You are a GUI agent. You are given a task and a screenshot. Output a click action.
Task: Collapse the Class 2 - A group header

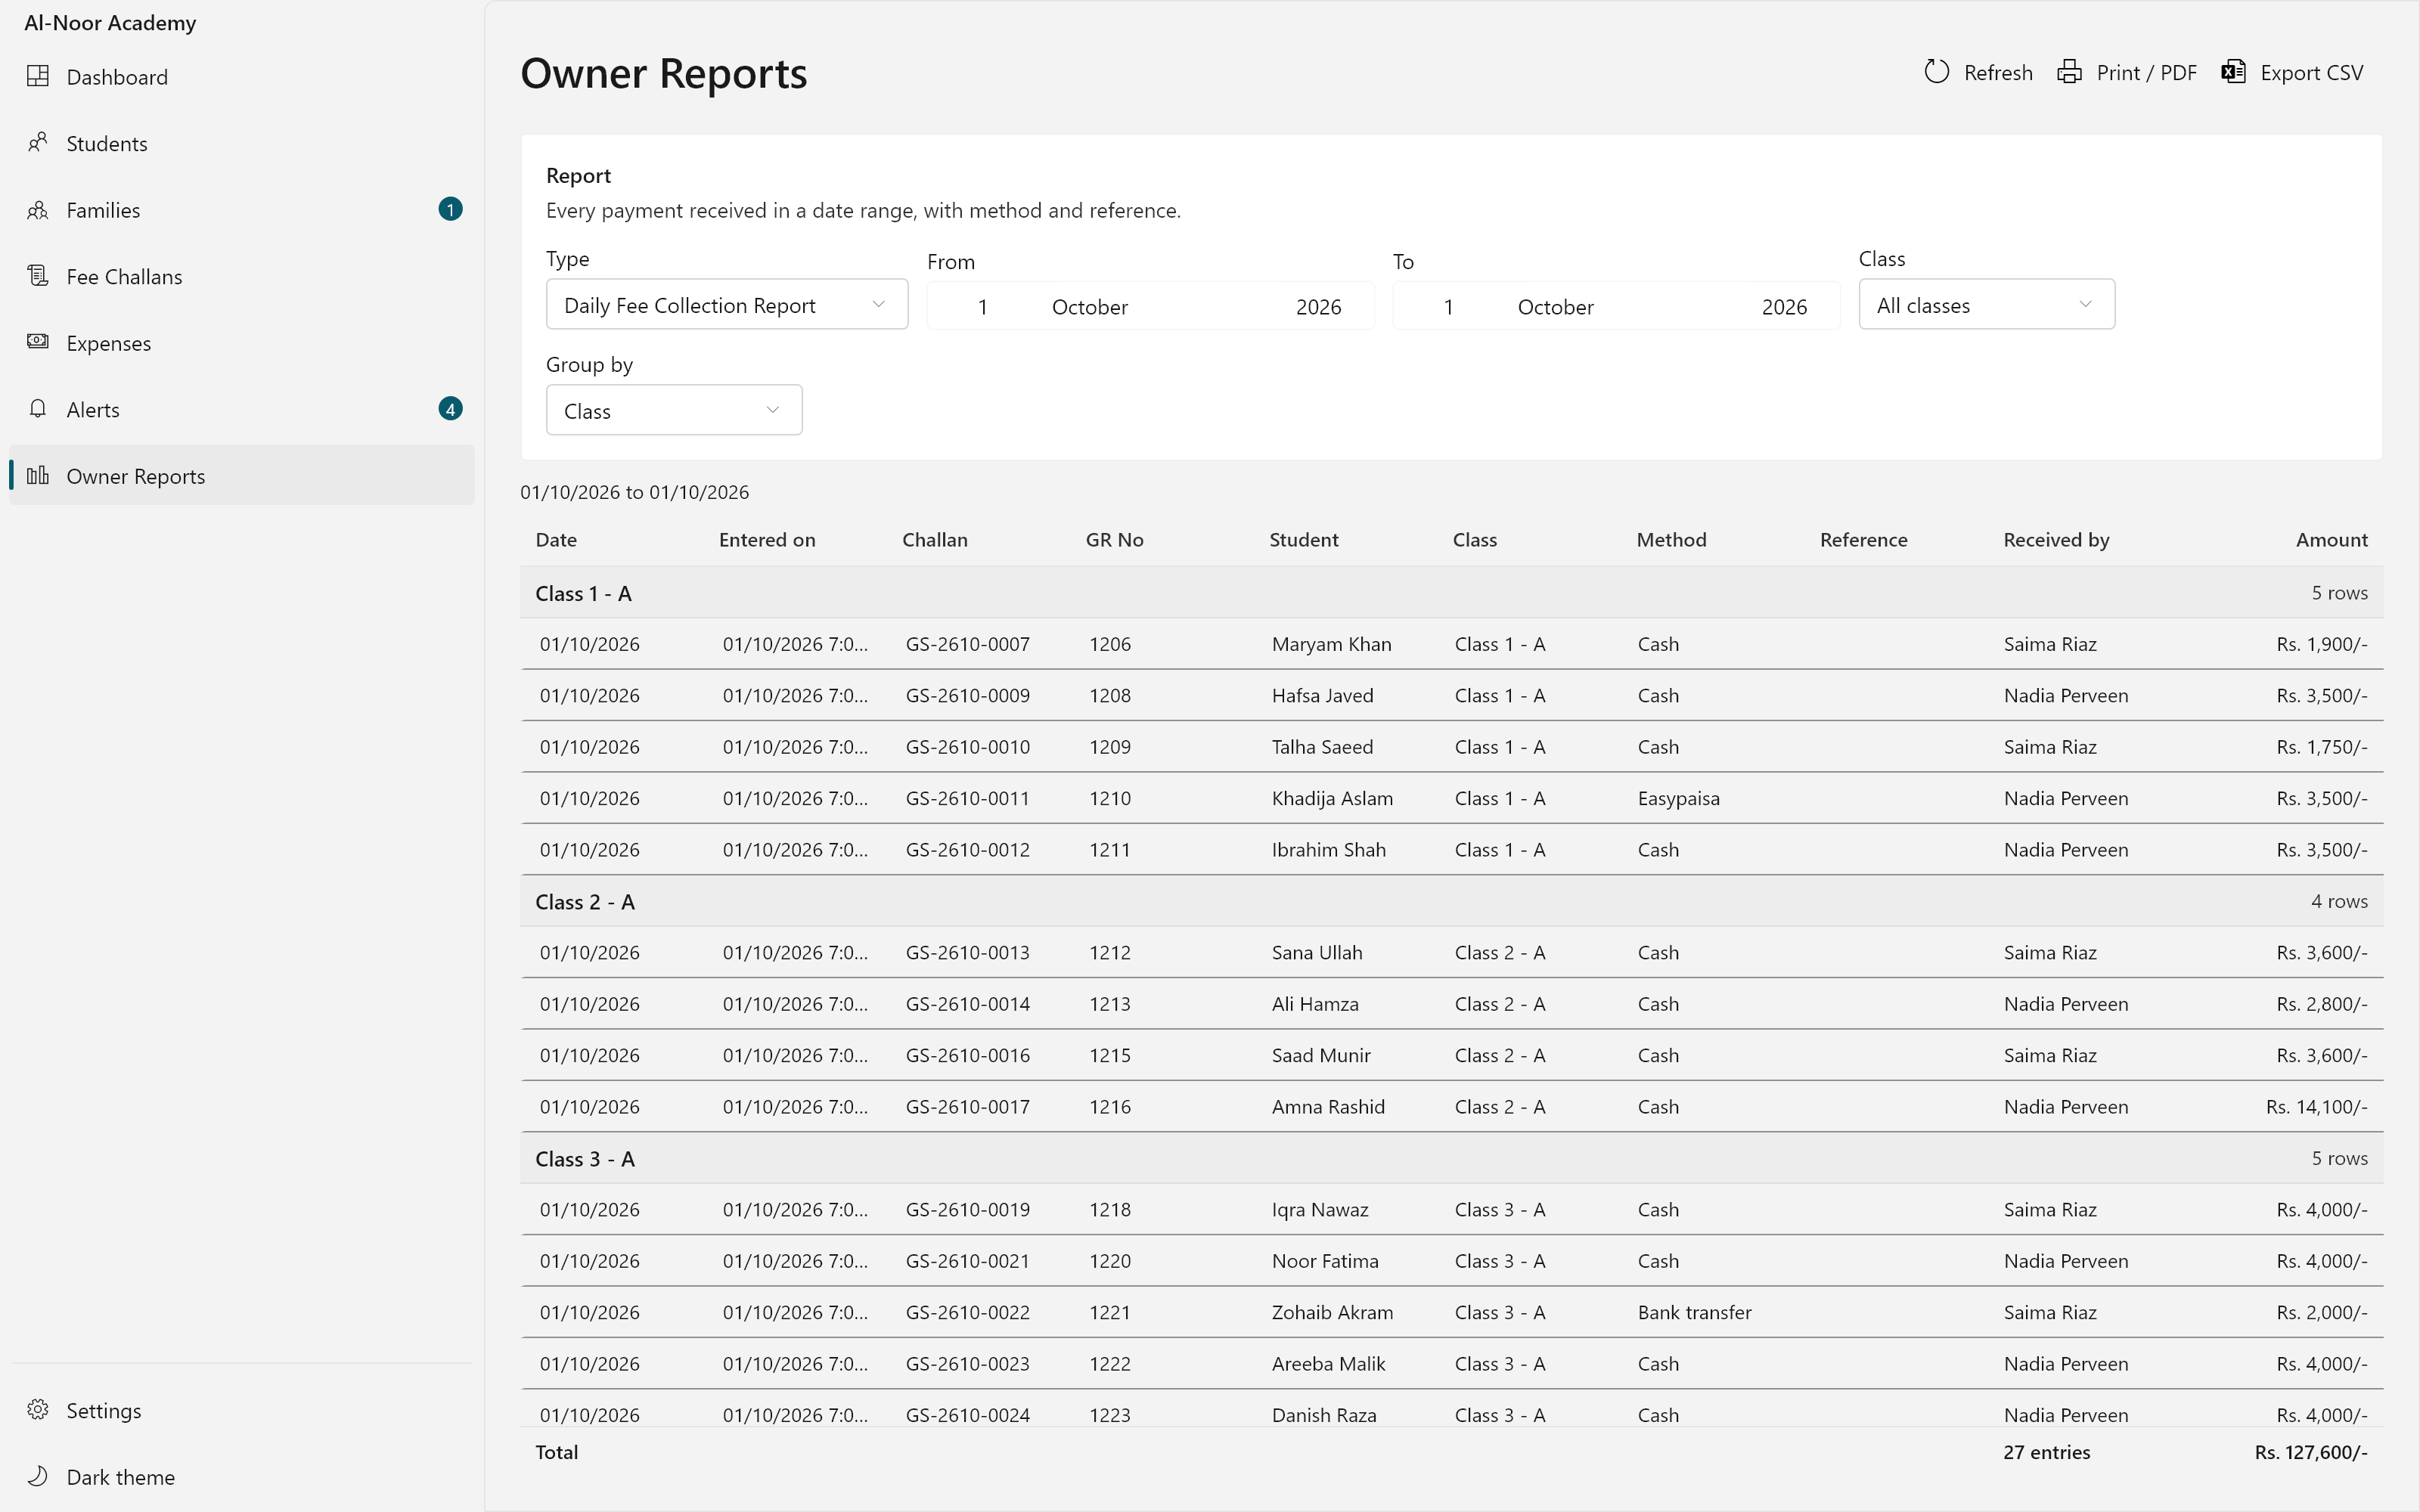[1451, 901]
